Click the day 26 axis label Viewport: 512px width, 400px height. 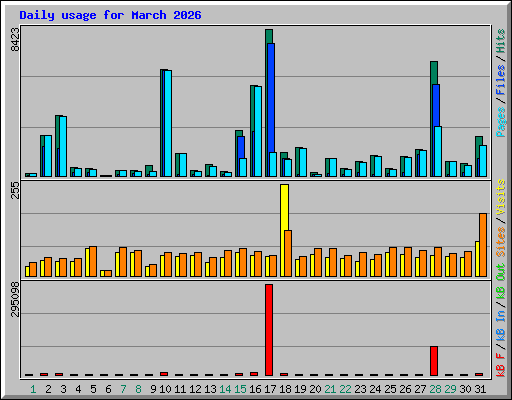click(x=405, y=389)
